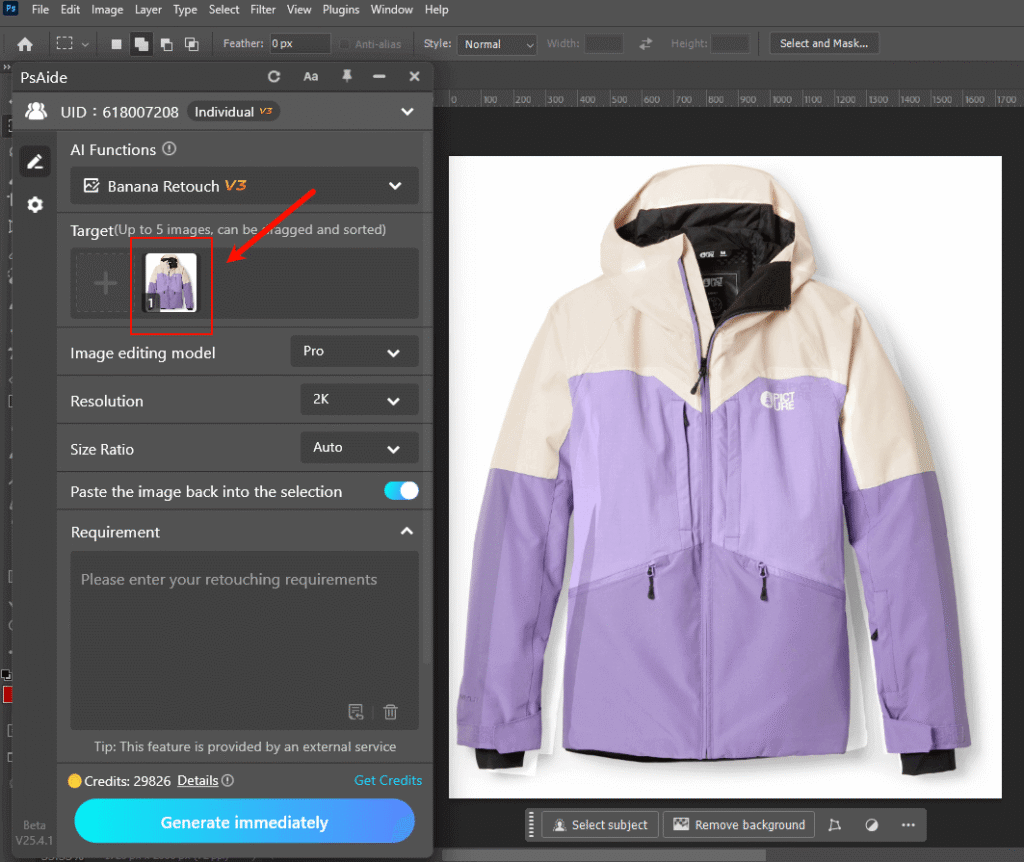Click the Home icon in Photoshop toolbar

[25, 43]
